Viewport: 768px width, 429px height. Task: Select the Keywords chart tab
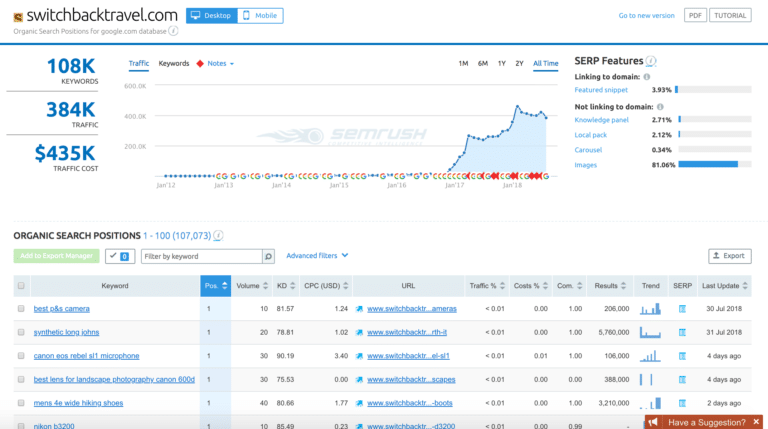(x=174, y=64)
